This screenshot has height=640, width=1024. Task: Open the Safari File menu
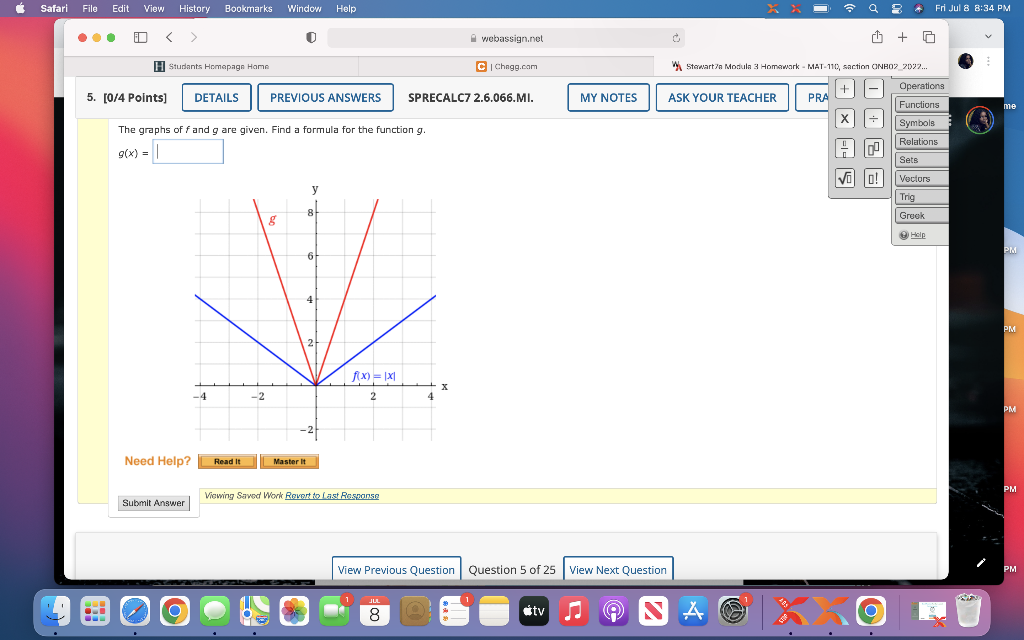click(90, 8)
